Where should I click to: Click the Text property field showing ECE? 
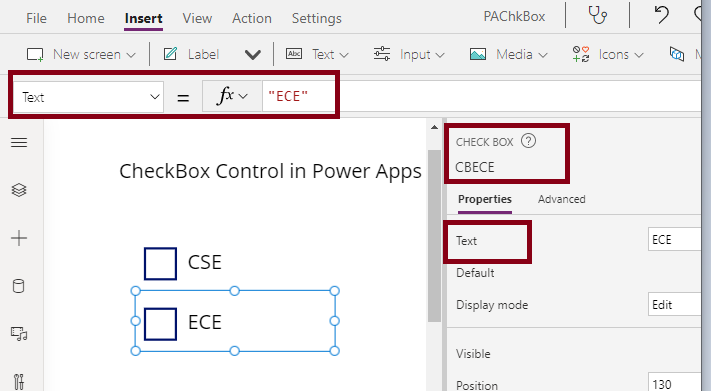pos(674,239)
